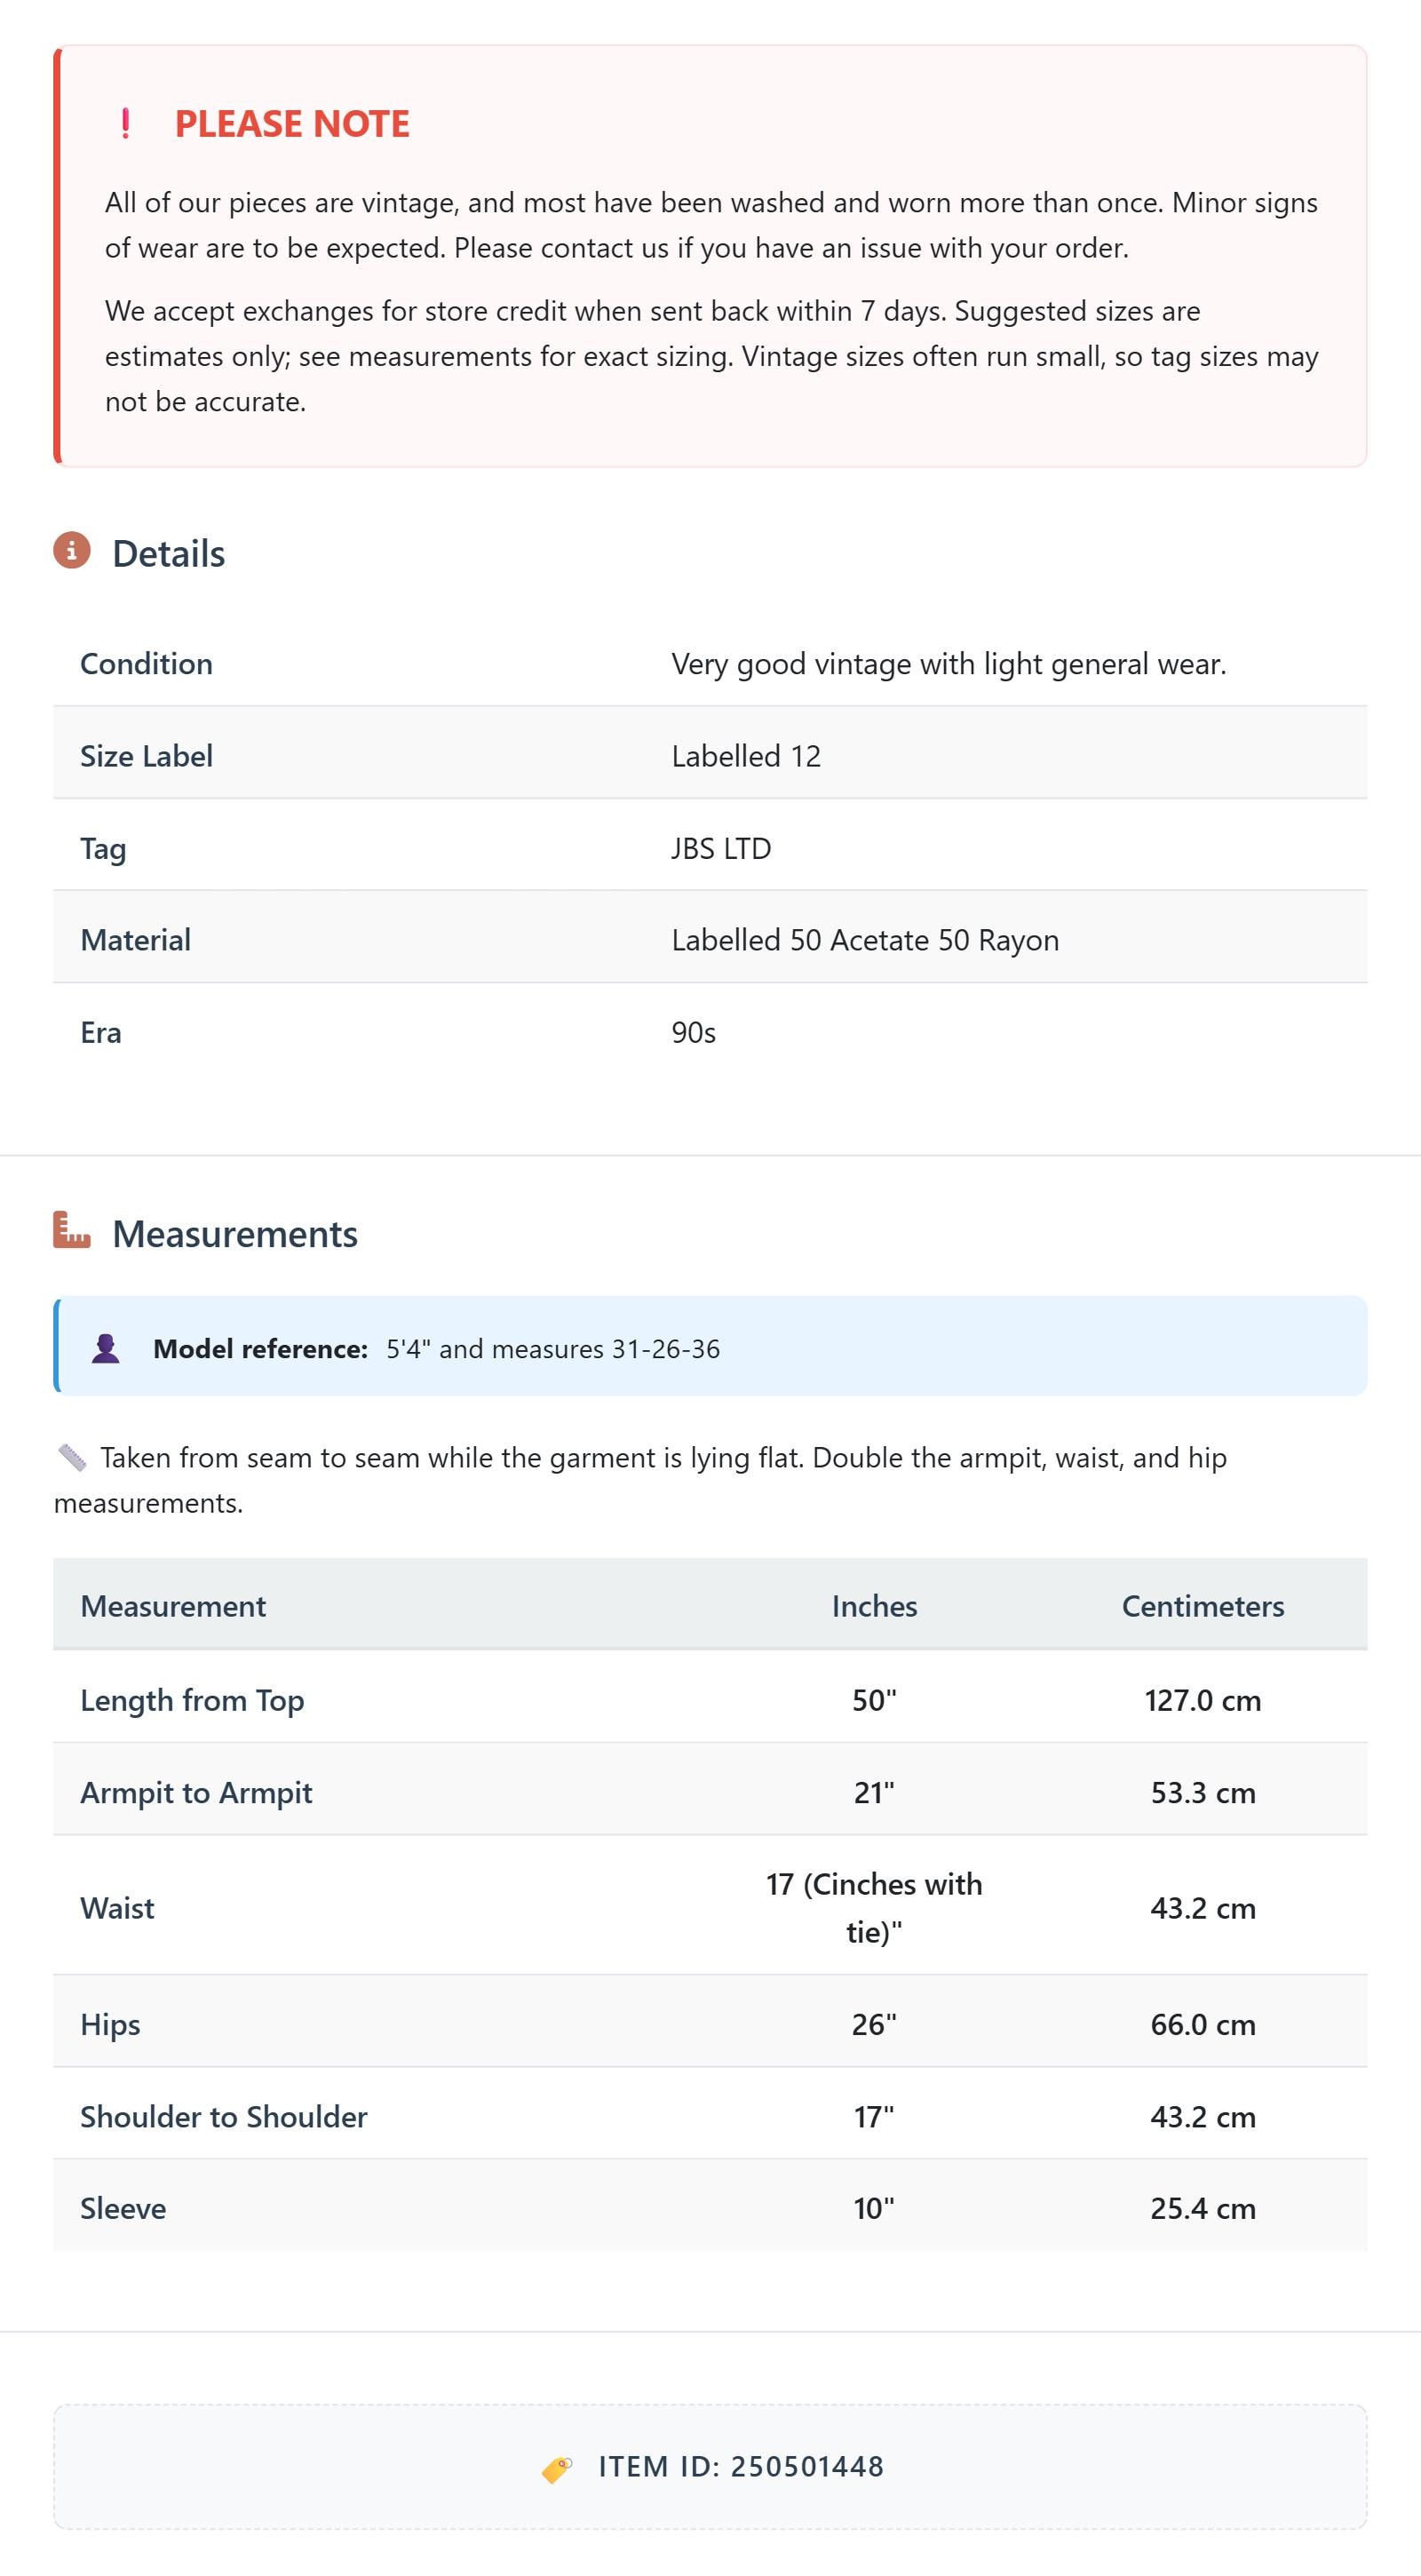This screenshot has width=1421, height=2576.
Task: Click the Details section heading
Action: (x=169, y=554)
